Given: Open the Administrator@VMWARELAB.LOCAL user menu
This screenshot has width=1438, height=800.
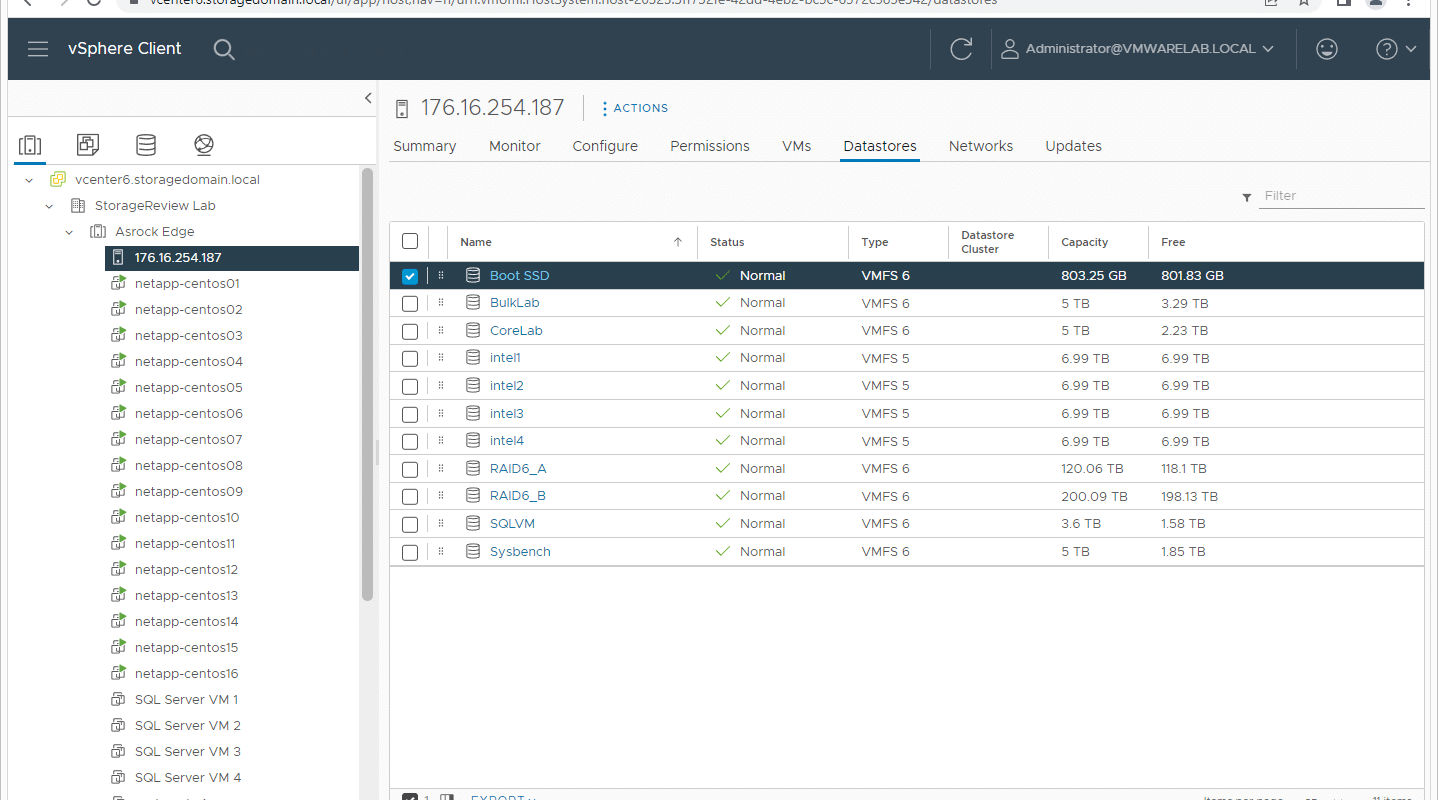Looking at the screenshot, I should pyautogui.click(x=1138, y=49).
